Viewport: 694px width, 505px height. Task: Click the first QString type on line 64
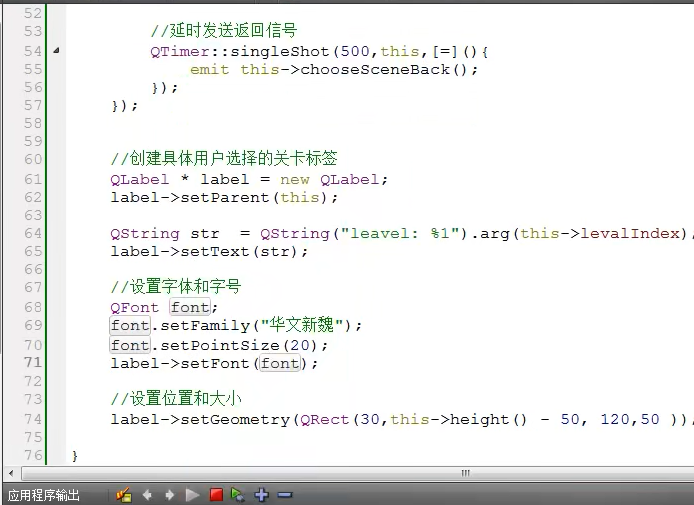tap(145, 234)
